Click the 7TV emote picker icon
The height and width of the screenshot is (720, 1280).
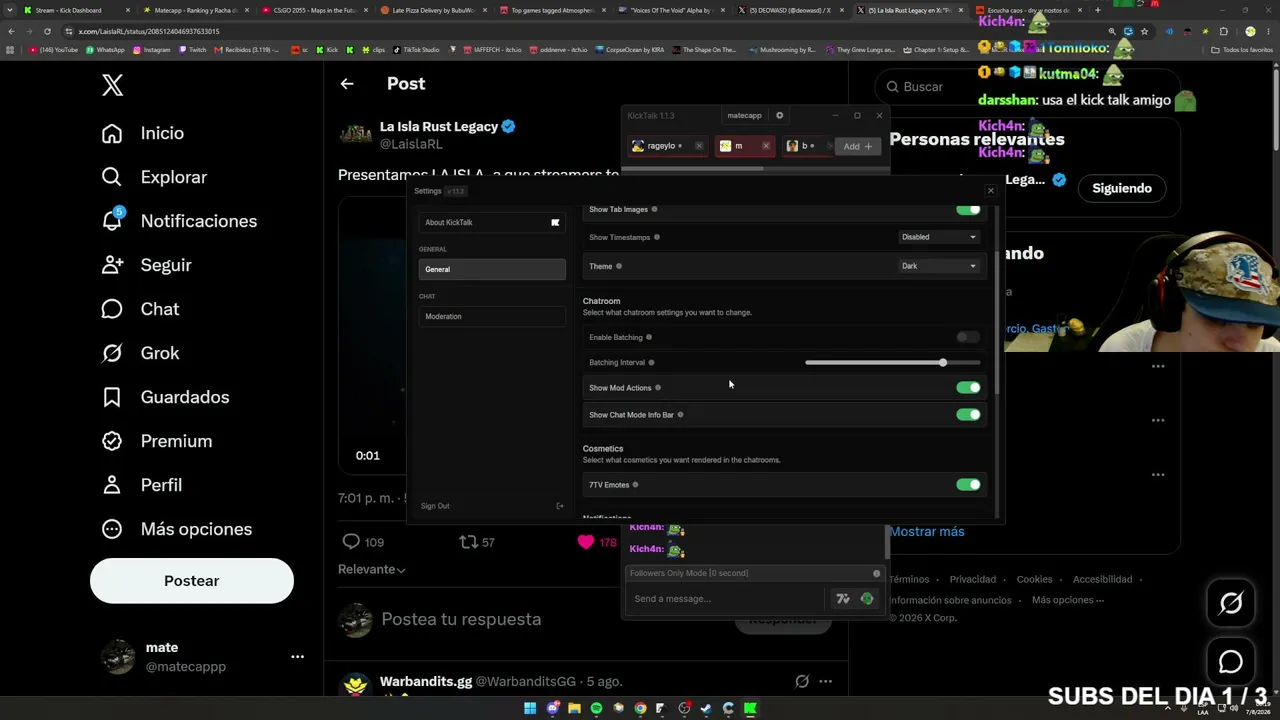pyautogui.click(x=843, y=599)
